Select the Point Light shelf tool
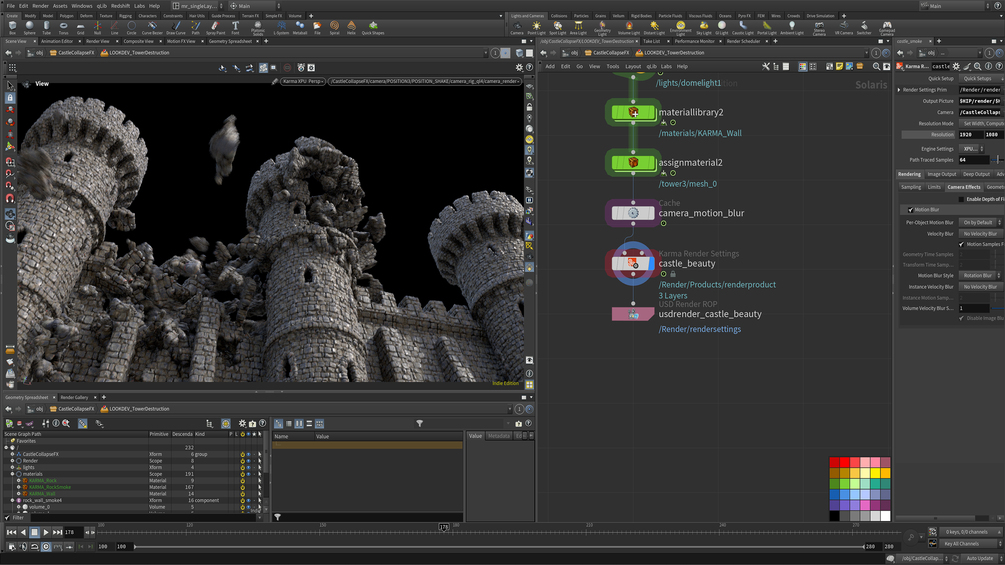 coord(537,27)
